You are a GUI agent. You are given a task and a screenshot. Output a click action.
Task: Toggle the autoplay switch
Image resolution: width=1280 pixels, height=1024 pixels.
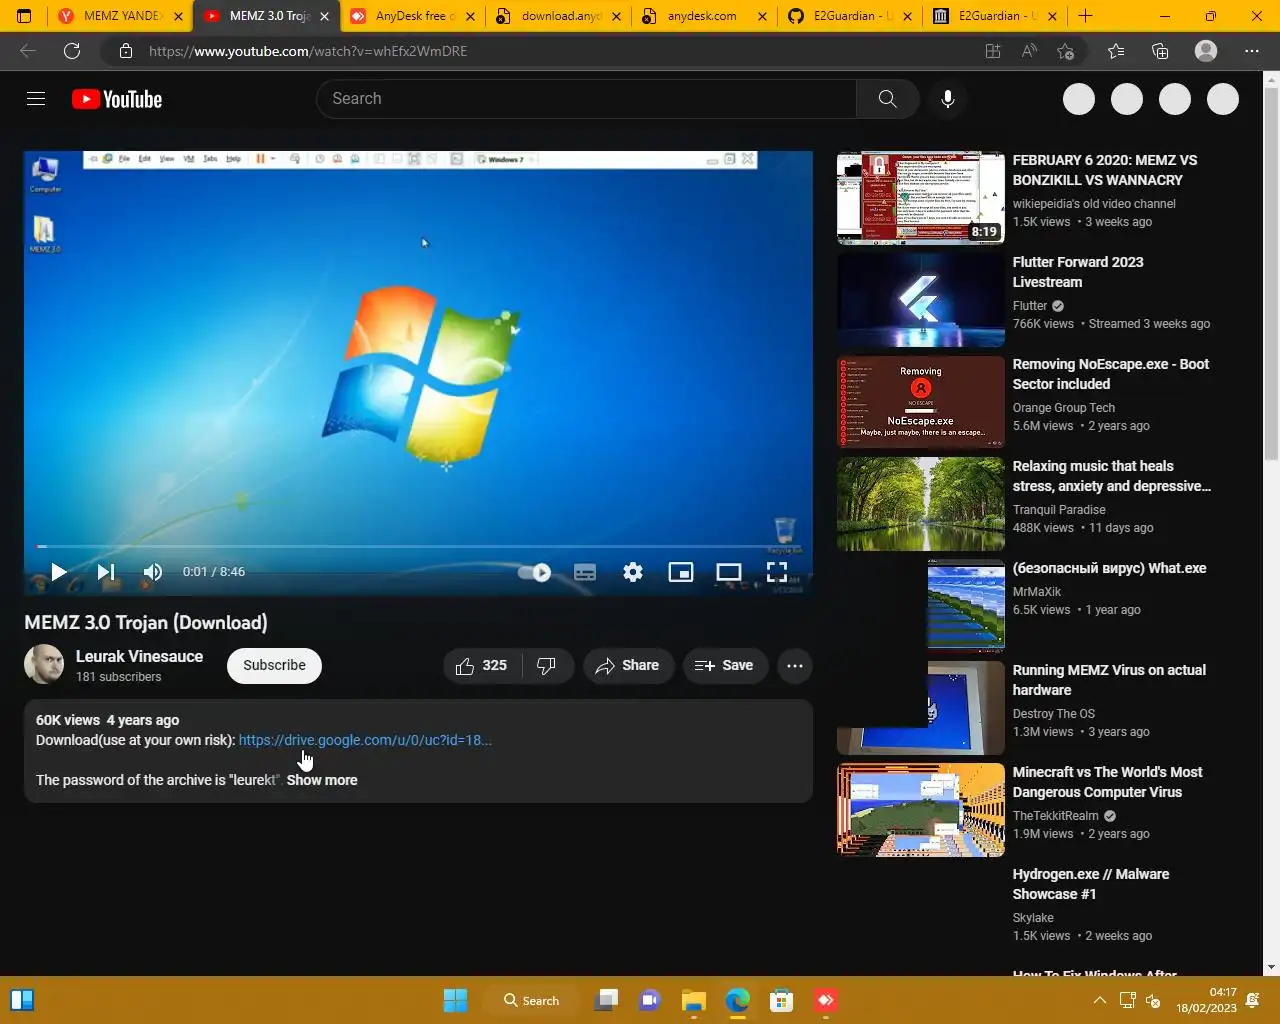(x=535, y=572)
